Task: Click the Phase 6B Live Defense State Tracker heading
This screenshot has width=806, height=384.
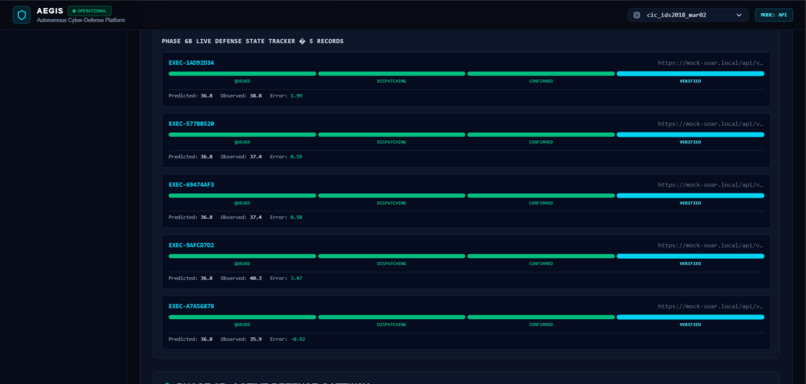Action: [252, 41]
